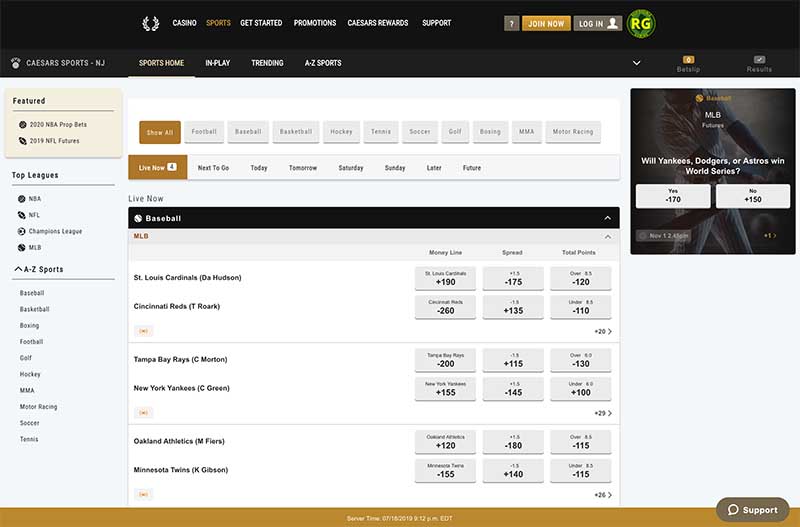This screenshot has height=527, width=800.
Task: Pick Tampa Bay Rays -1.5 spread +115
Action: [x=513, y=360]
